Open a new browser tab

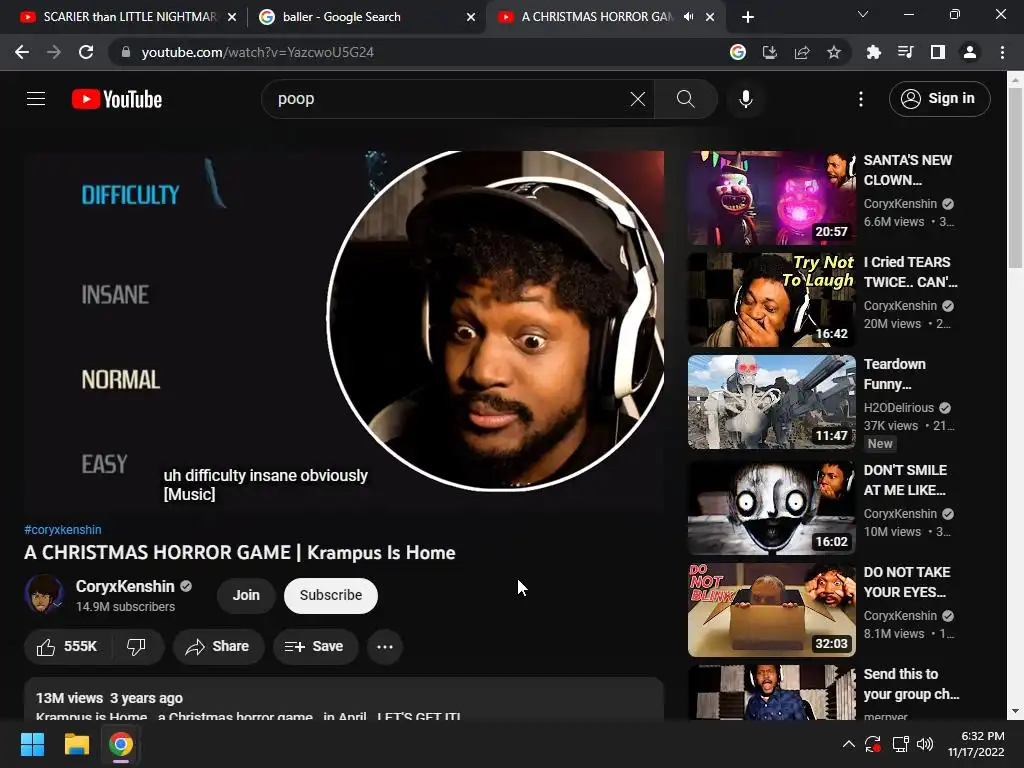point(748,17)
